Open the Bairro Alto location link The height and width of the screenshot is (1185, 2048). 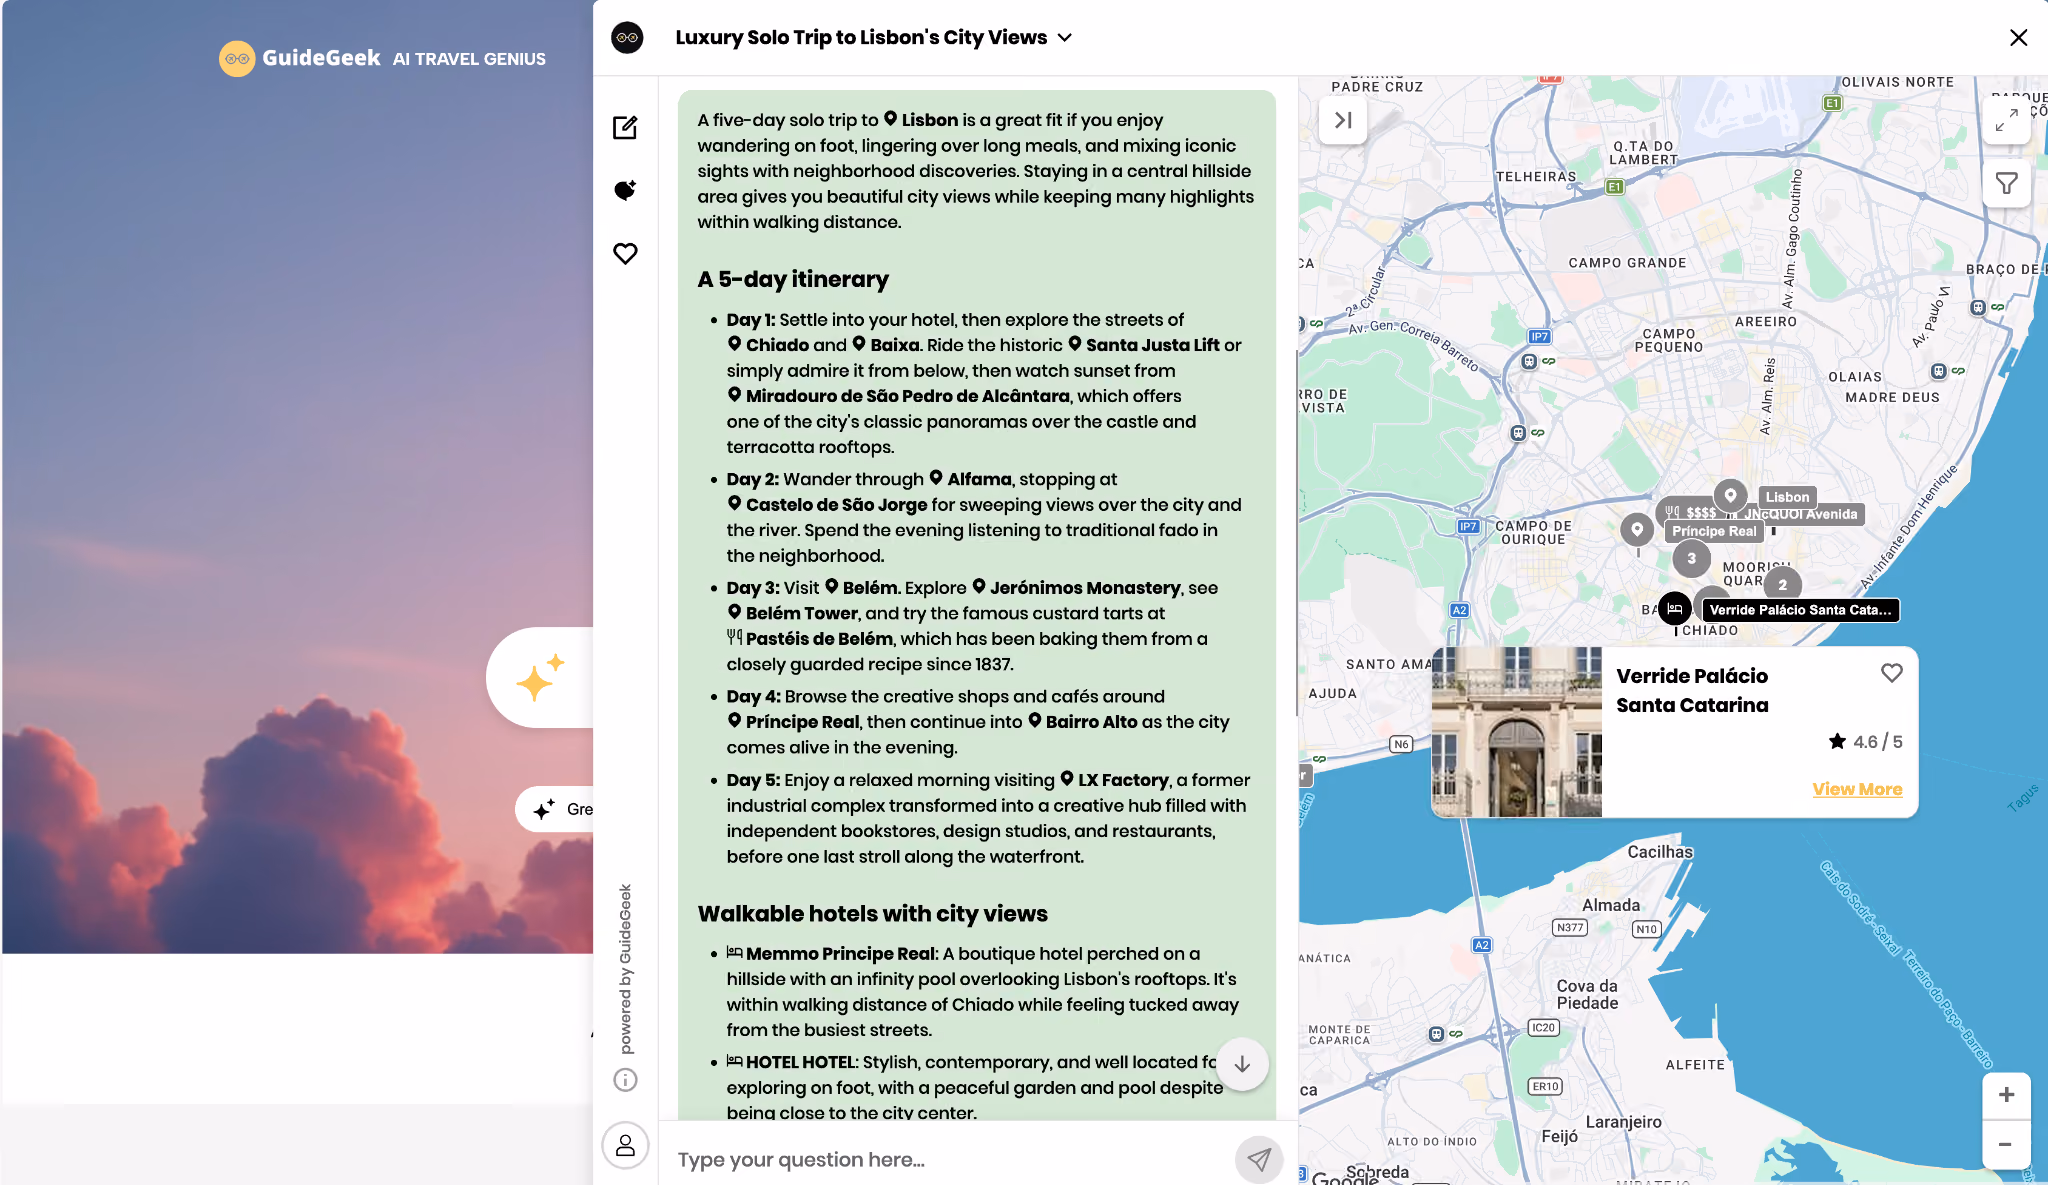coord(1083,722)
